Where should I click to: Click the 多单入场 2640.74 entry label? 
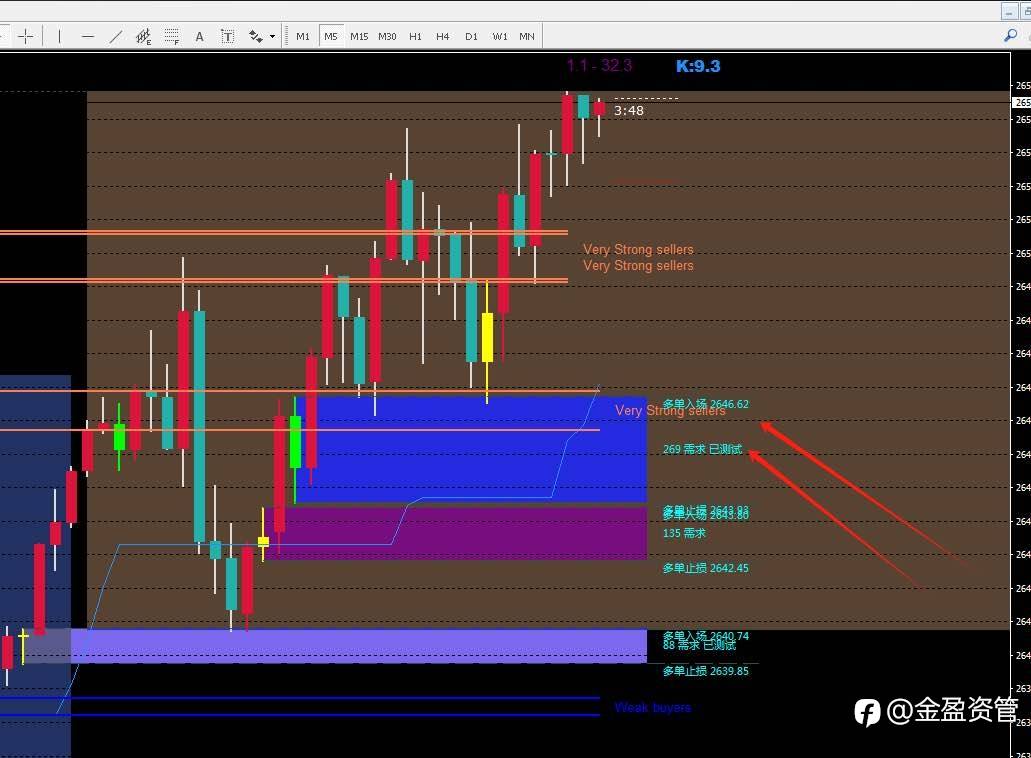coord(706,635)
